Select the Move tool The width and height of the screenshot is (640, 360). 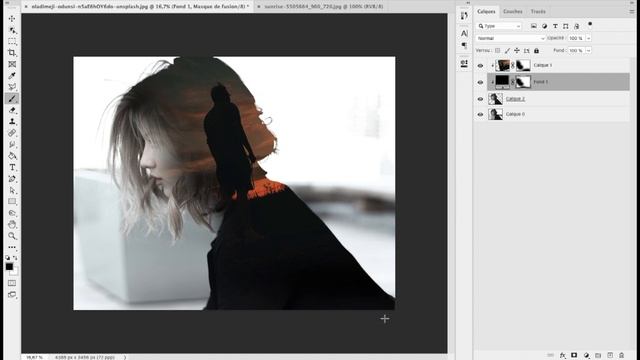click(12, 18)
